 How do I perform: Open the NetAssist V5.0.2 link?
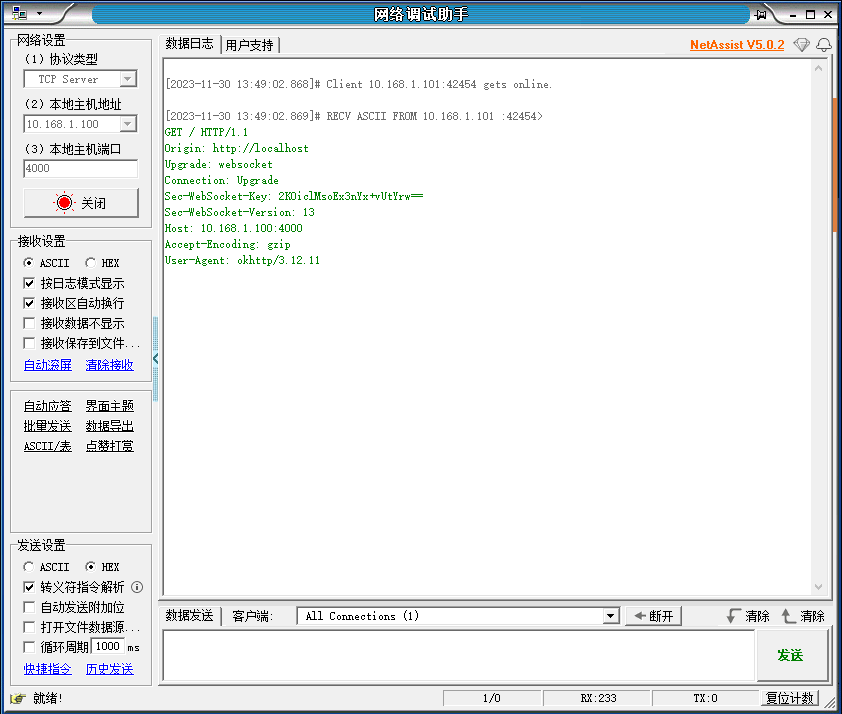[736, 45]
